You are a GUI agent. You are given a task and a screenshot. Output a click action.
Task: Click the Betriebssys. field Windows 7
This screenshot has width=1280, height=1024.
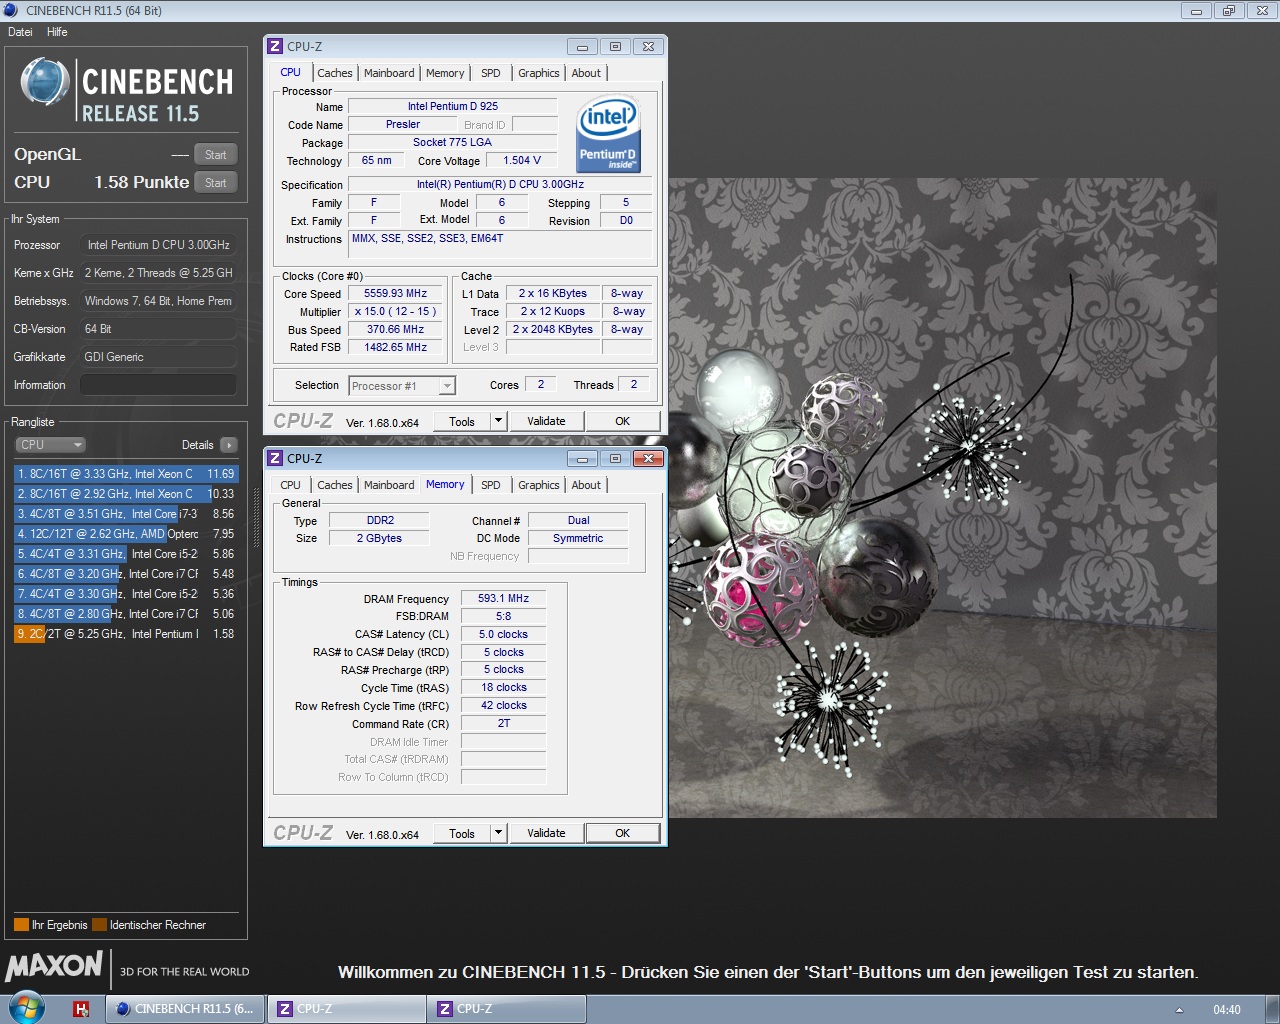(158, 301)
